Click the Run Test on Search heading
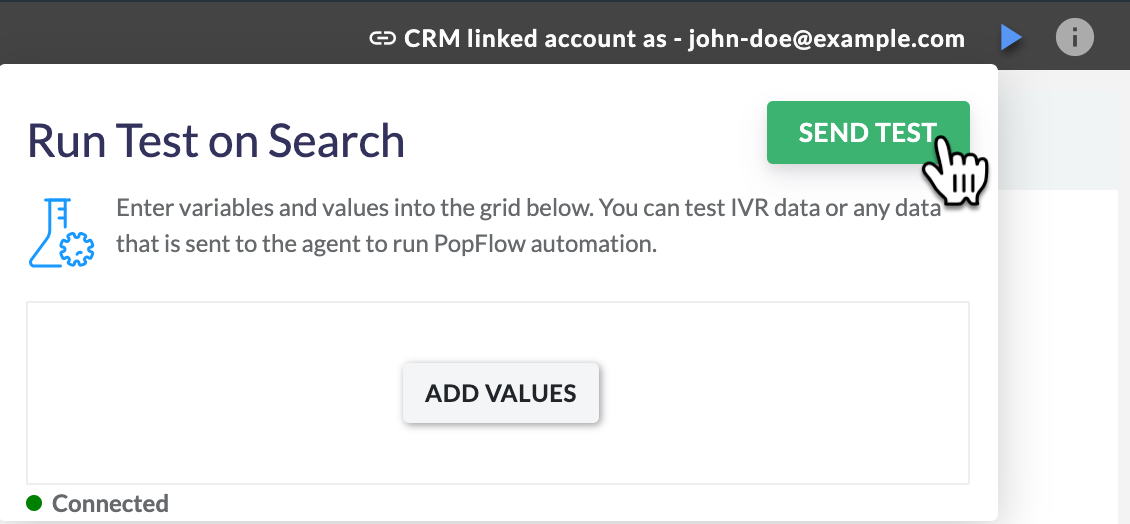 216,140
